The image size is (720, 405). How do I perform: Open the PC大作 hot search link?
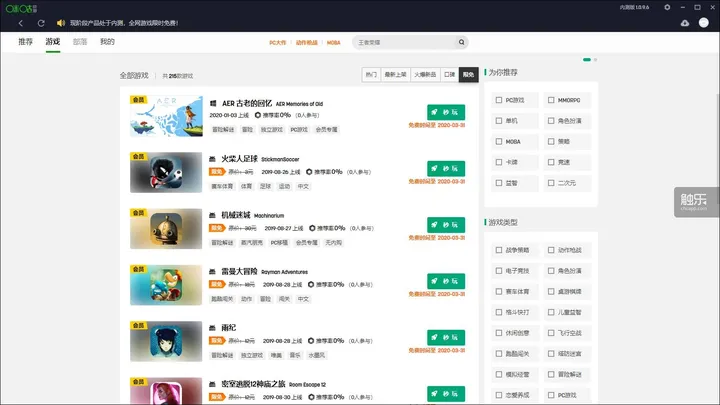[277, 43]
